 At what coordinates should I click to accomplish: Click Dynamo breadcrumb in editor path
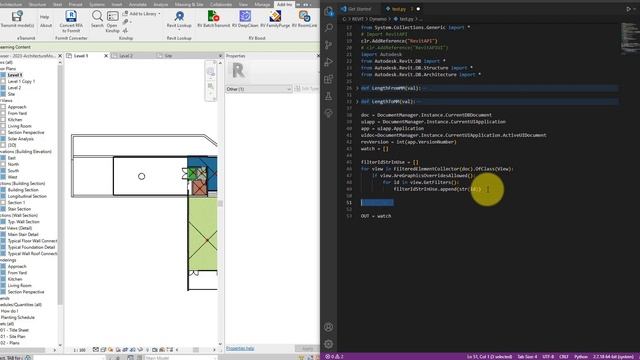[x=378, y=19]
